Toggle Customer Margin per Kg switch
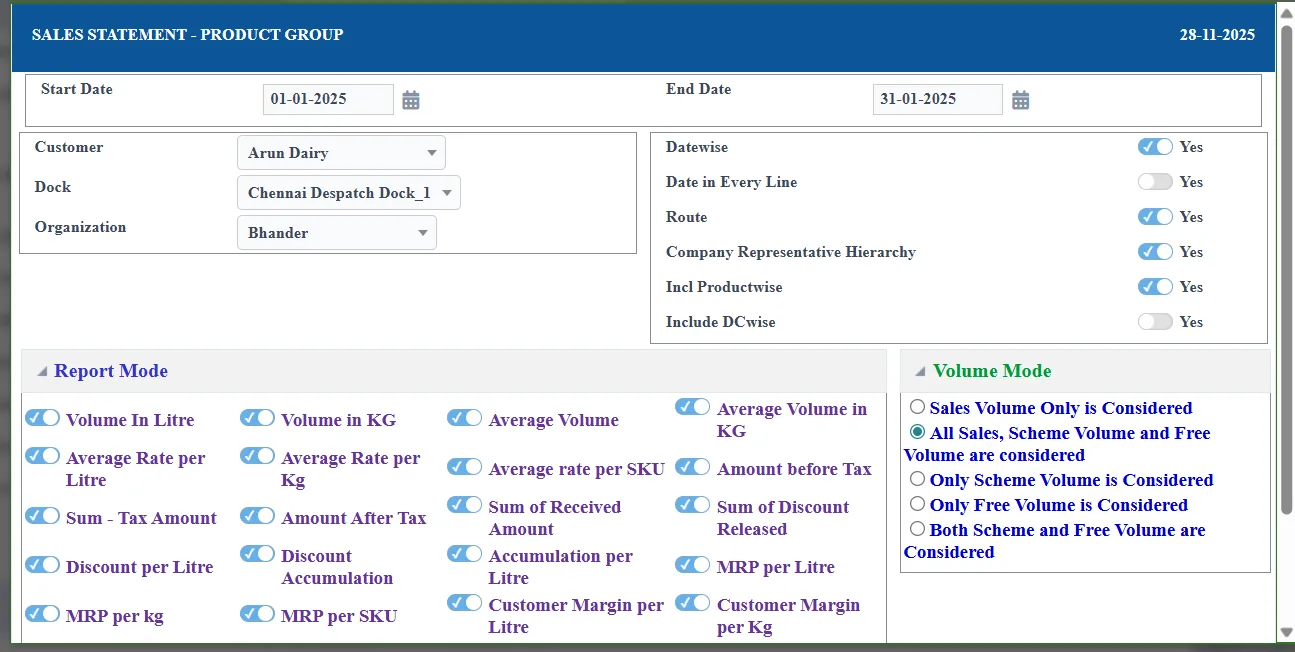The image size is (1295, 652). pyautogui.click(x=693, y=603)
